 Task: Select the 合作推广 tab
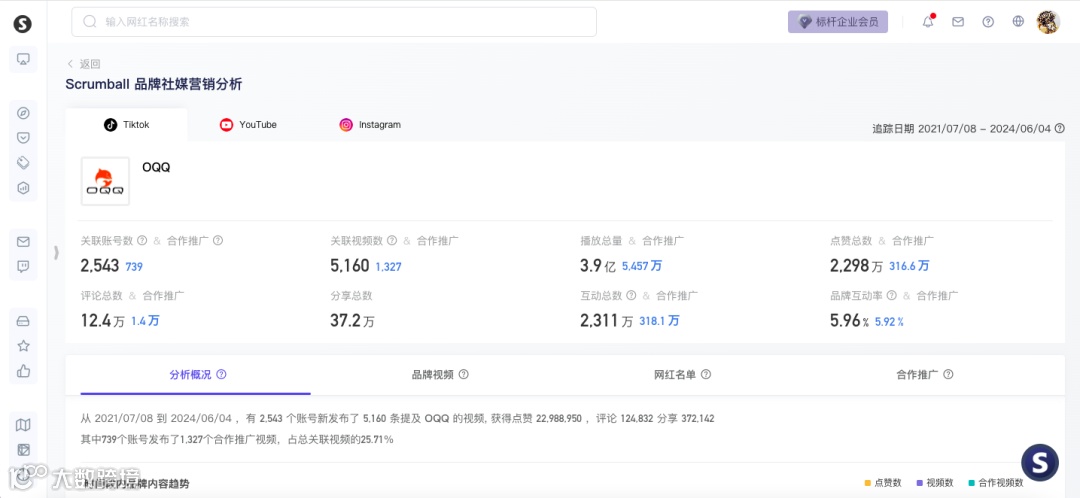tap(924, 375)
